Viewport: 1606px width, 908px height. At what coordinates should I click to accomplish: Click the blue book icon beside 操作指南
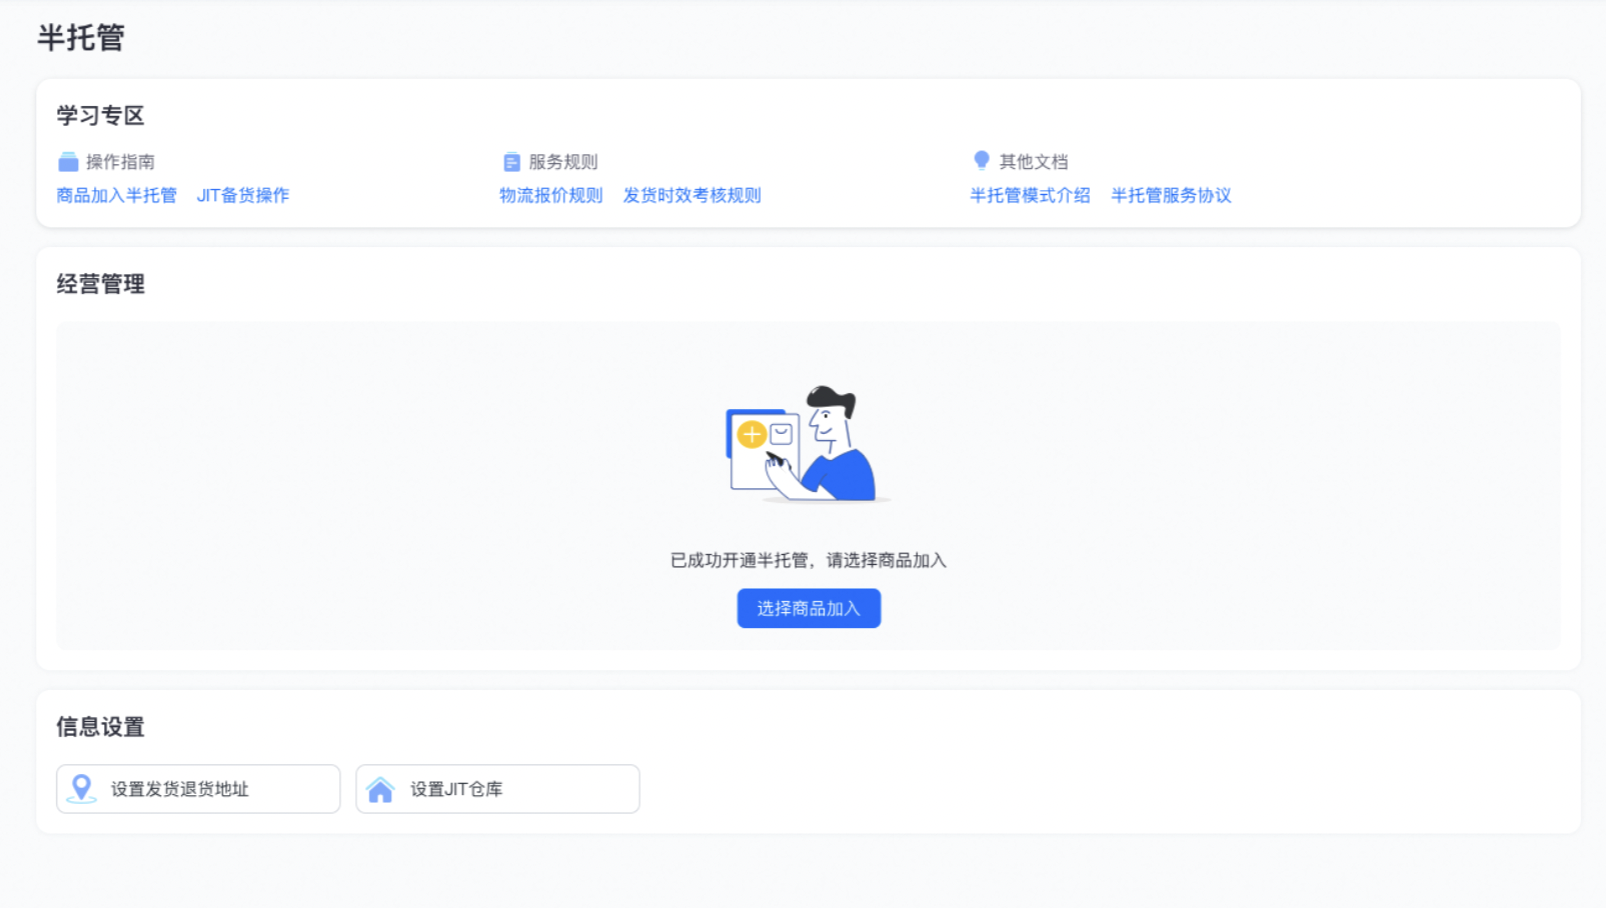[68, 159]
